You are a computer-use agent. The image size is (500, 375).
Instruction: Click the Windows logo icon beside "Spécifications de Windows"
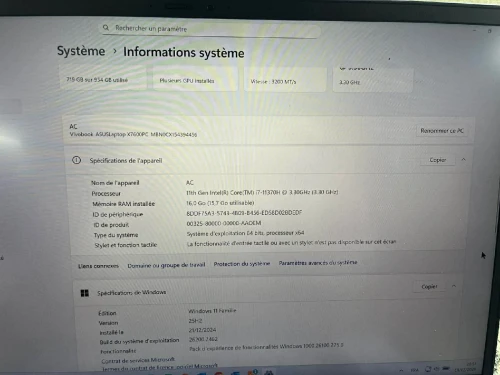point(84,293)
